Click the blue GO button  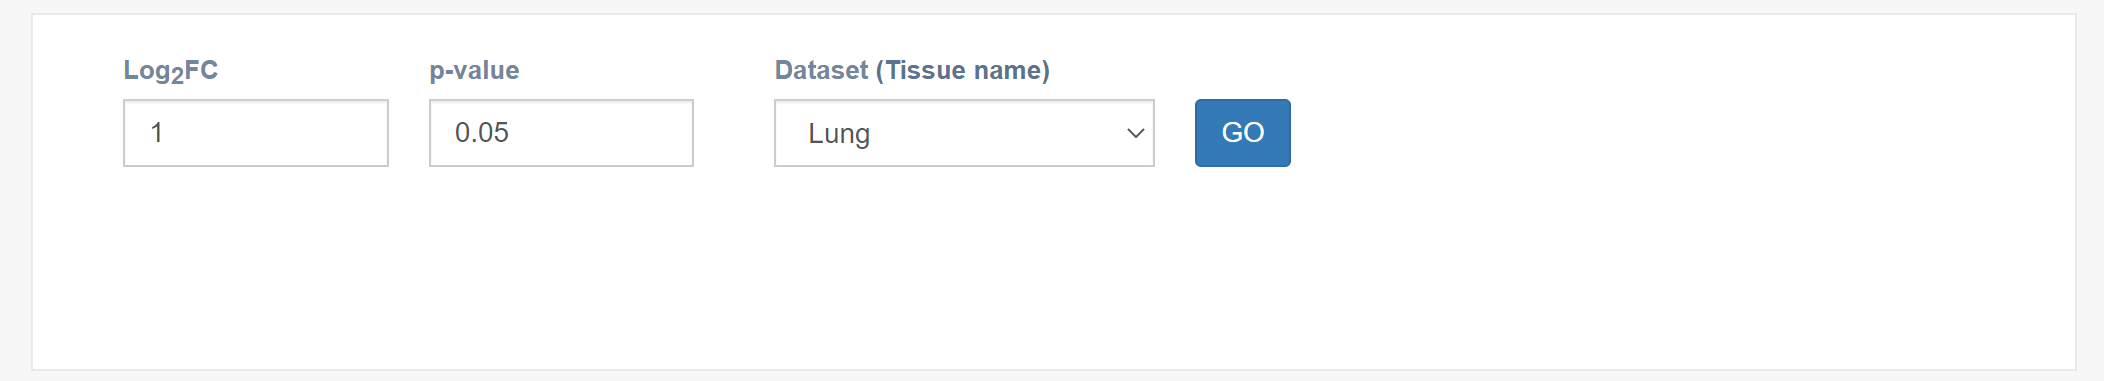(1243, 133)
